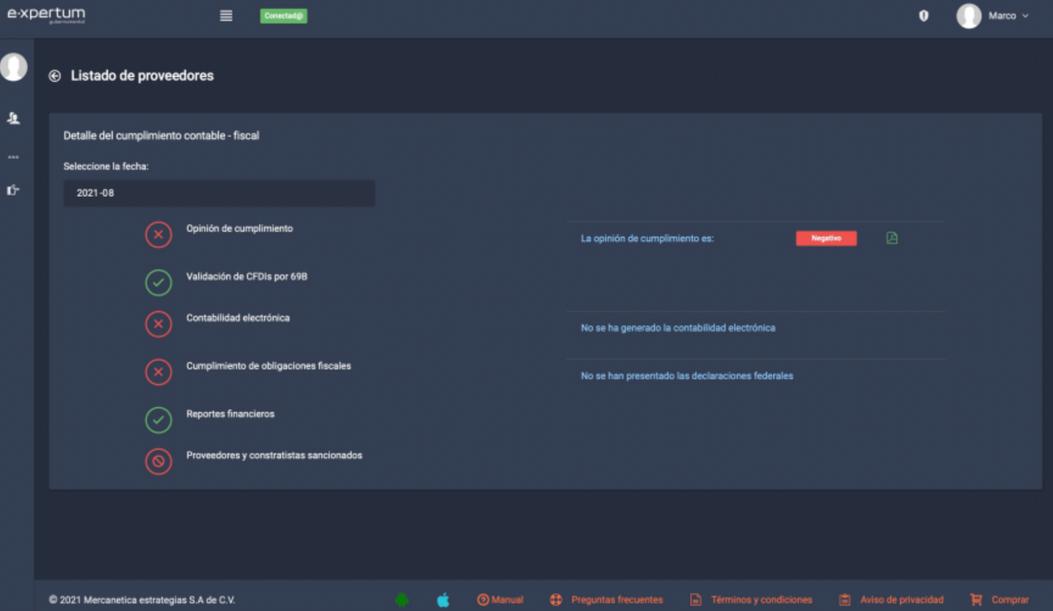
Task: Click the notification icon beside the user avatar
Action: coord(923,15)
